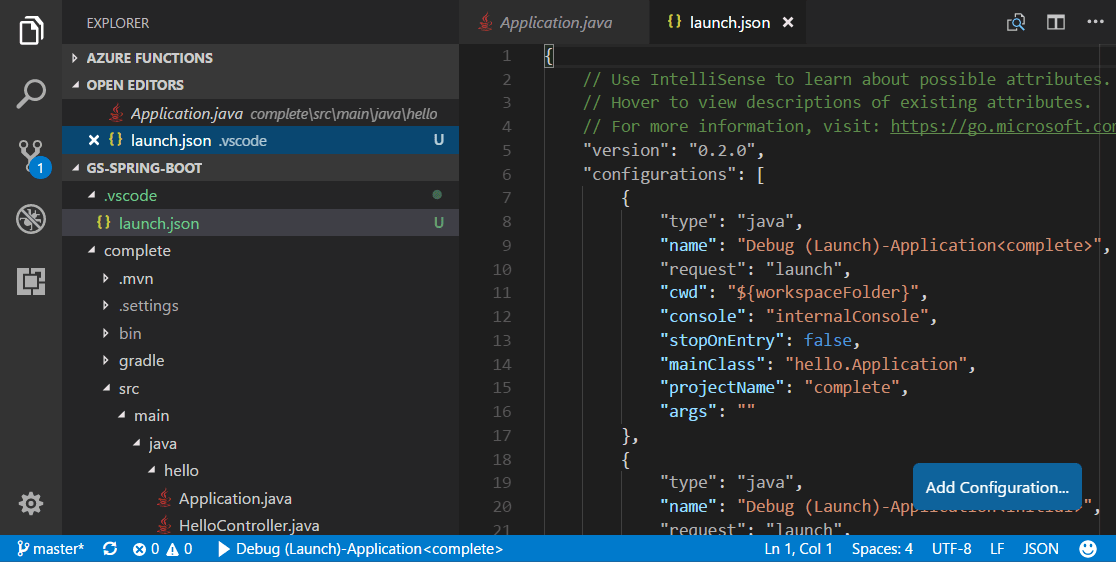Open the editor More Actions ellipsis
This screenshot has height=562, width=1116.
click(1094, 22)
